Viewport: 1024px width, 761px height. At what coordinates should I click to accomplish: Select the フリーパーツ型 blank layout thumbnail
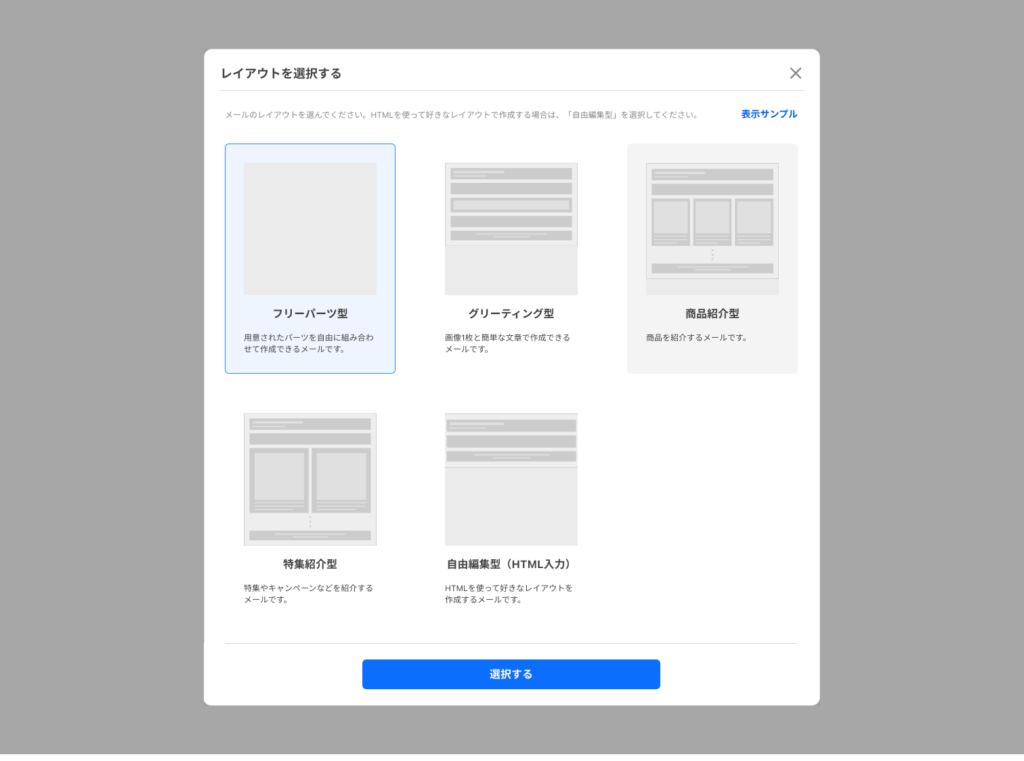pyautogui.click(x=310, y=228)
